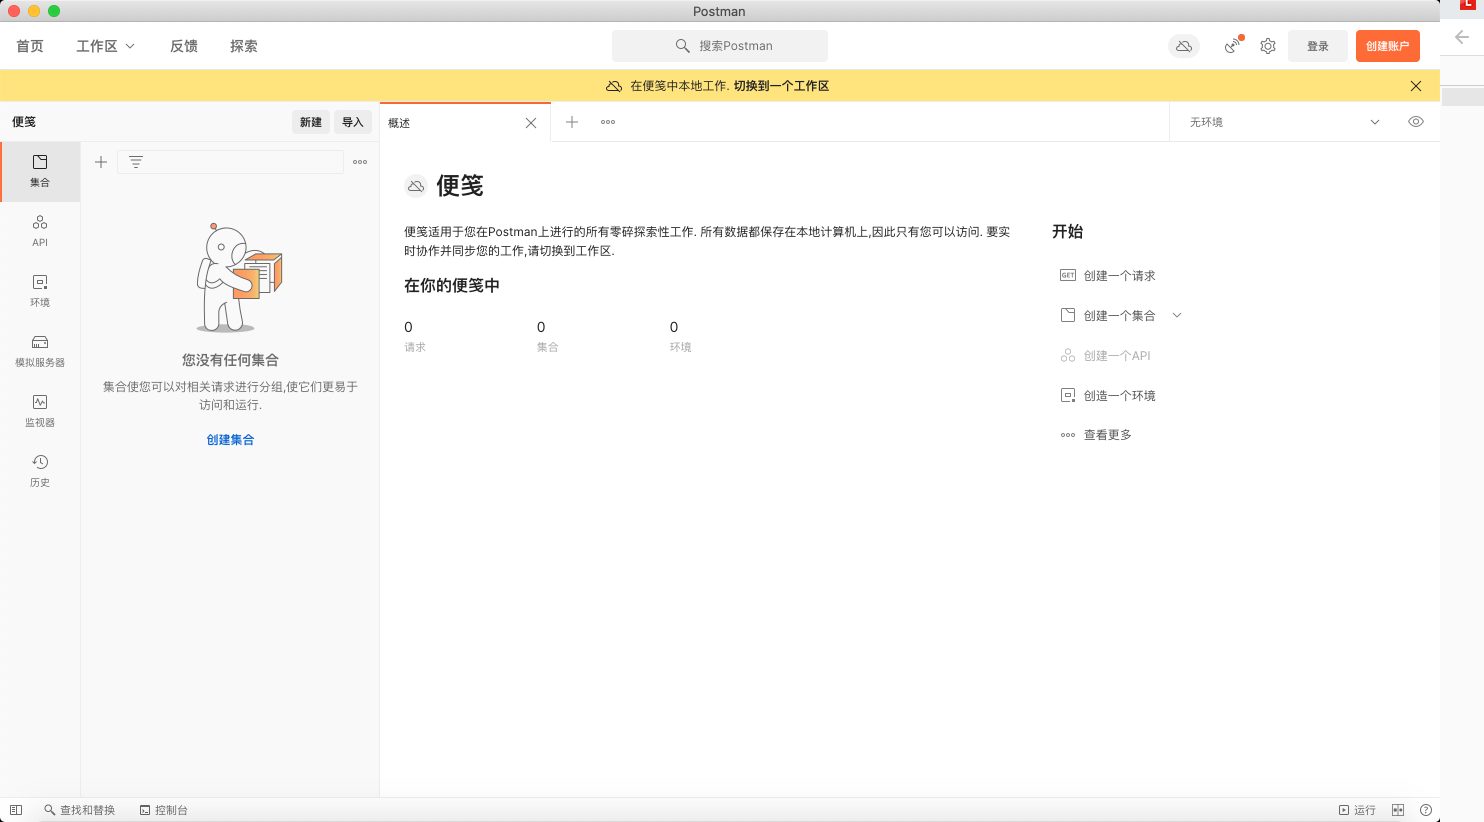This screenshot has height=822, width=1484.
Task: Dismiss the yellow workspace banner
Action: pyautogui.click(x=1415, y=86)
